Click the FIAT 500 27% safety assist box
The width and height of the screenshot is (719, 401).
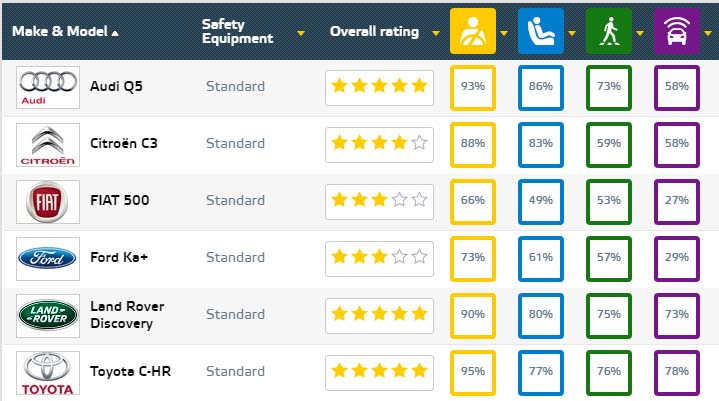676,201
